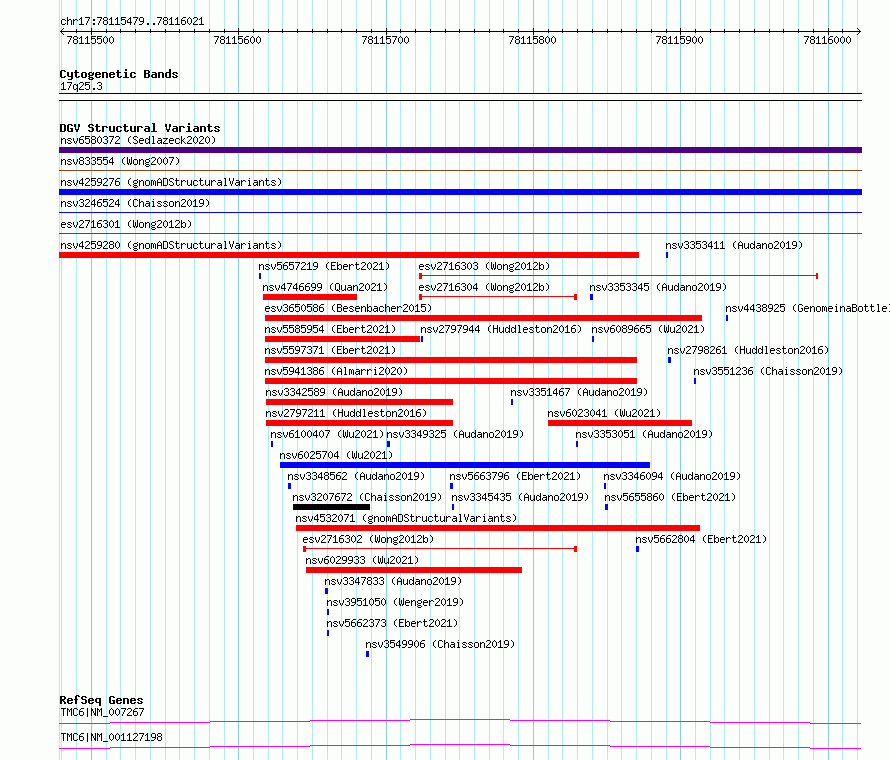Click esv2716302 (Wong2012b) label
Screen dimensions: 890x760
[368, 539]
